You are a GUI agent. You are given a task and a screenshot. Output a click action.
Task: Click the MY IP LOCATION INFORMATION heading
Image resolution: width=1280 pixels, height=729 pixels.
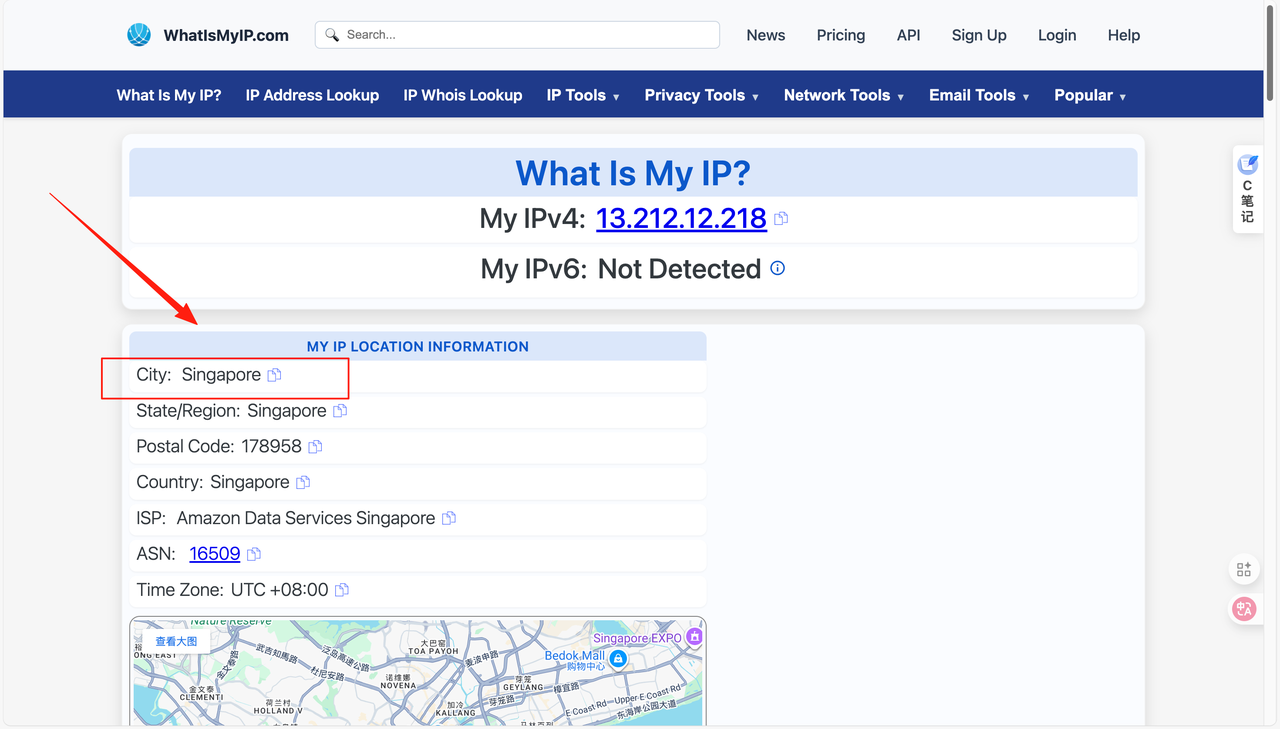pyautogui.click(x=418, y=346)
